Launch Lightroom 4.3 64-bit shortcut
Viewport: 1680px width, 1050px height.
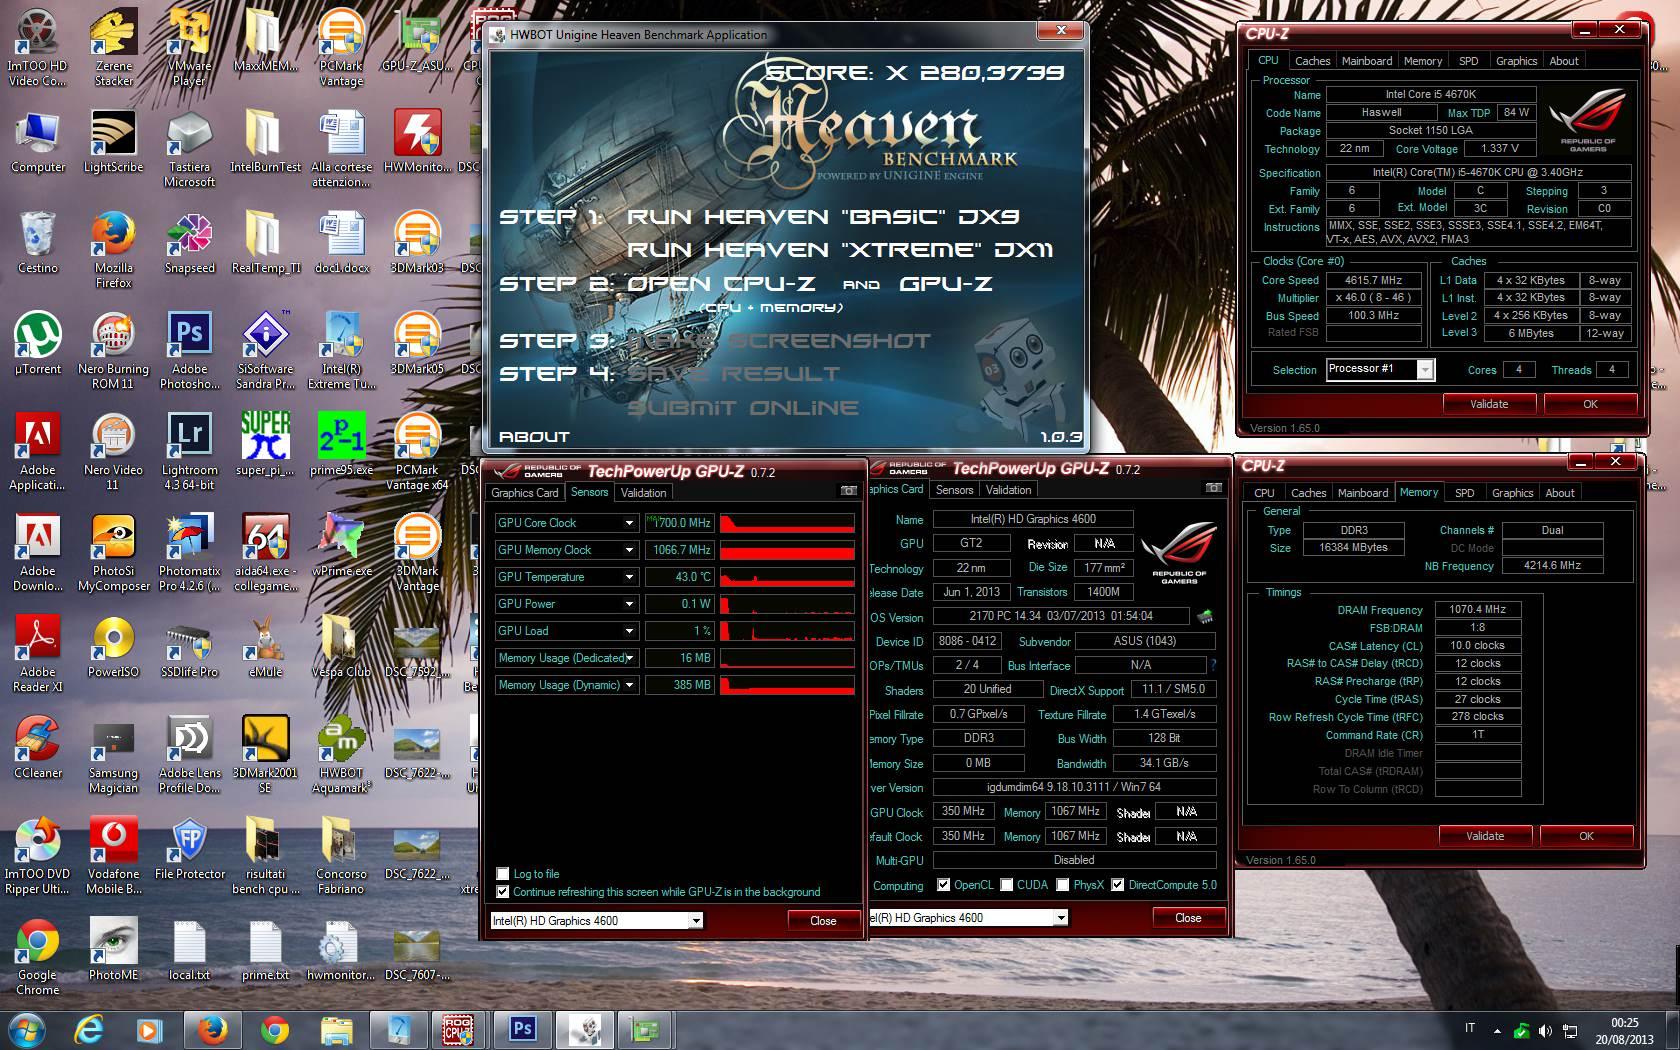point(189,452)
